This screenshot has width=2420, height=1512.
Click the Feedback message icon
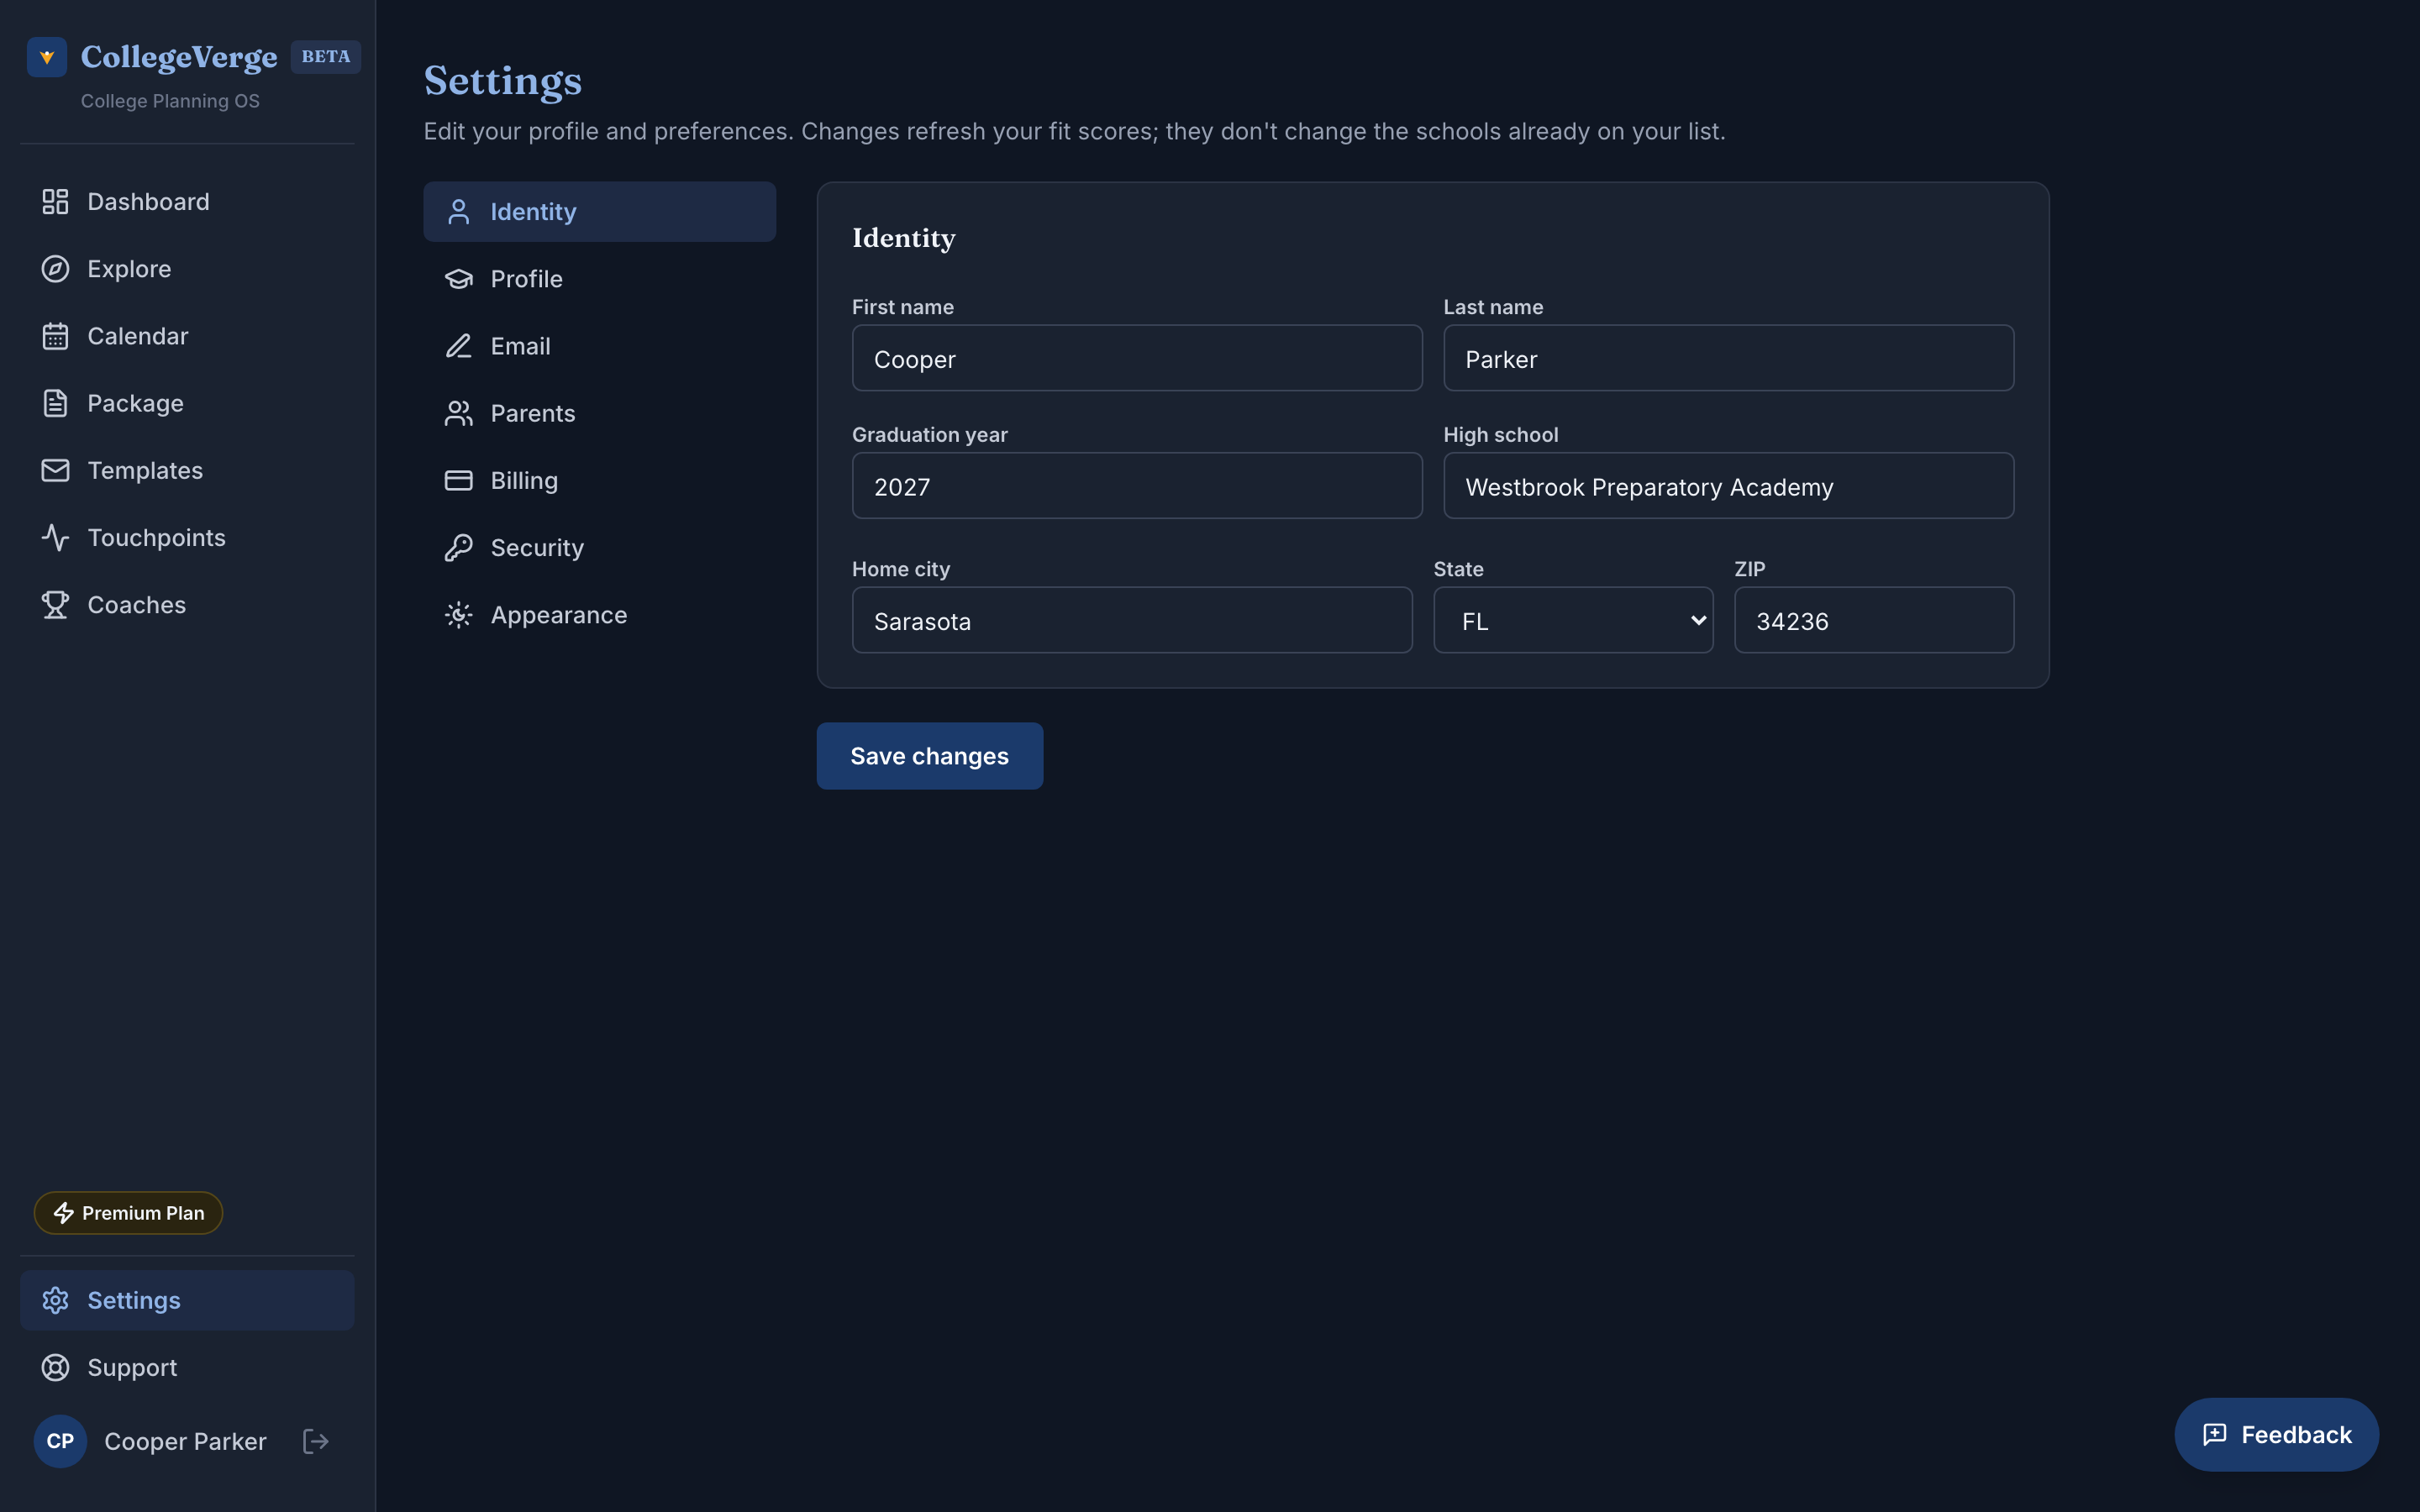click(2214, 1435)
